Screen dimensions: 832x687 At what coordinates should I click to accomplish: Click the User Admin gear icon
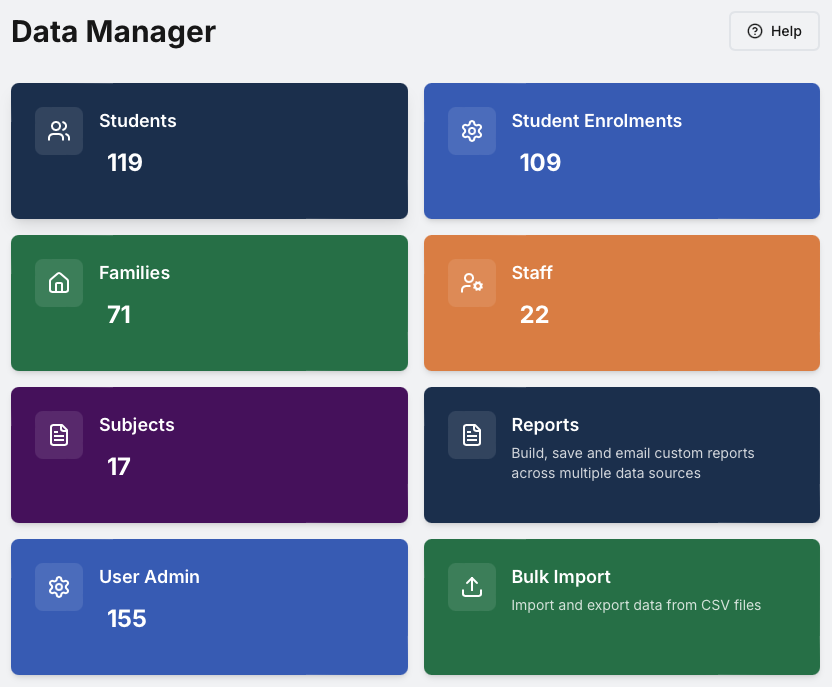pos(59,587)
